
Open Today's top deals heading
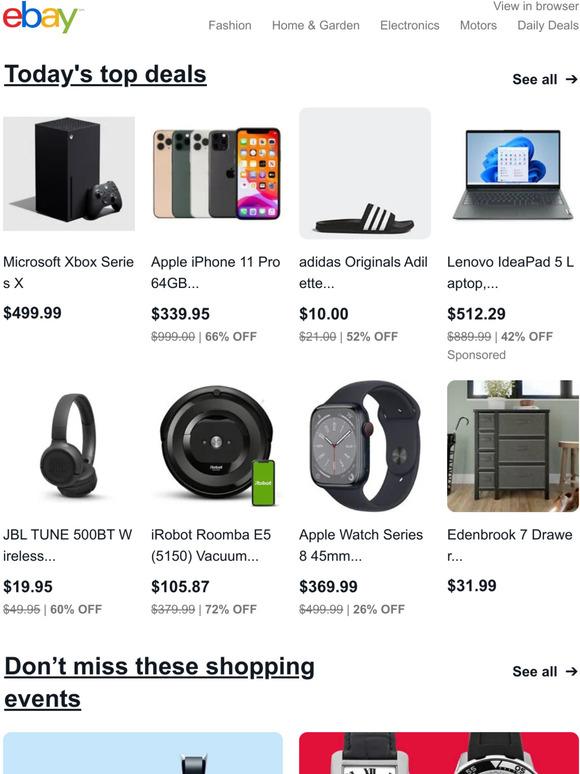tap(105, 75)
